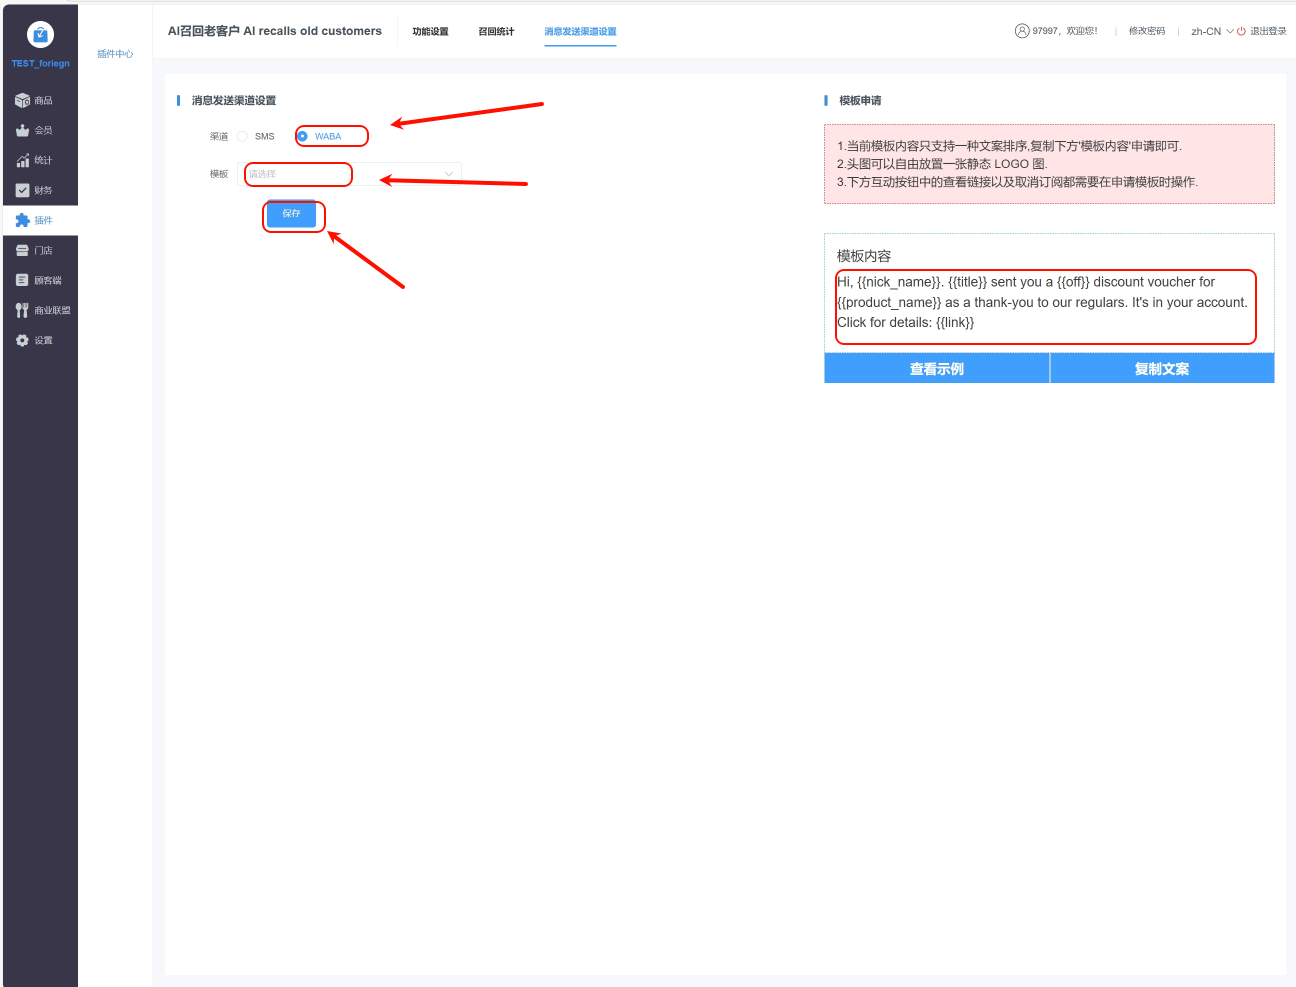Open the 商业联盟 fork-and-knife icon
Viewport: 1296px width, 987px height.
click(x=22, y=311)
